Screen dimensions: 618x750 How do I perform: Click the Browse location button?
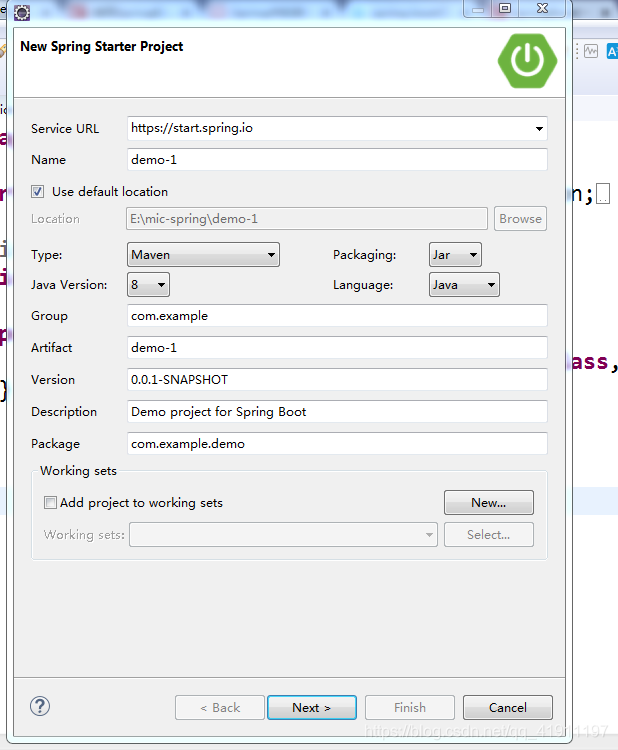tap(520, 219)
